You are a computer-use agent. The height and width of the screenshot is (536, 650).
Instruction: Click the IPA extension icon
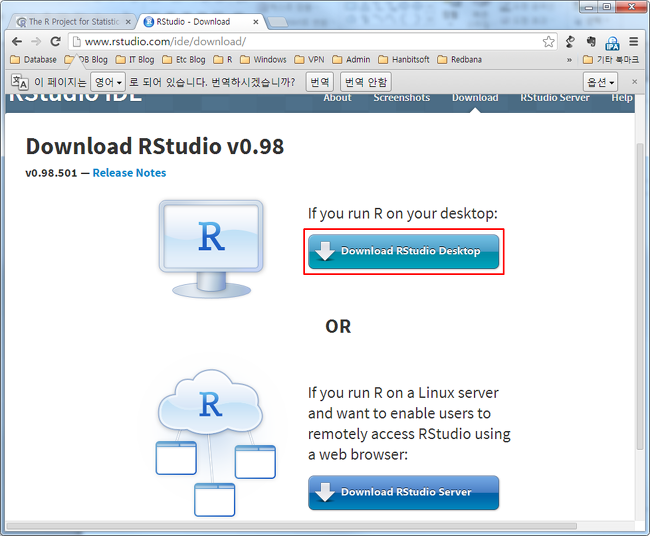(612, 42)
